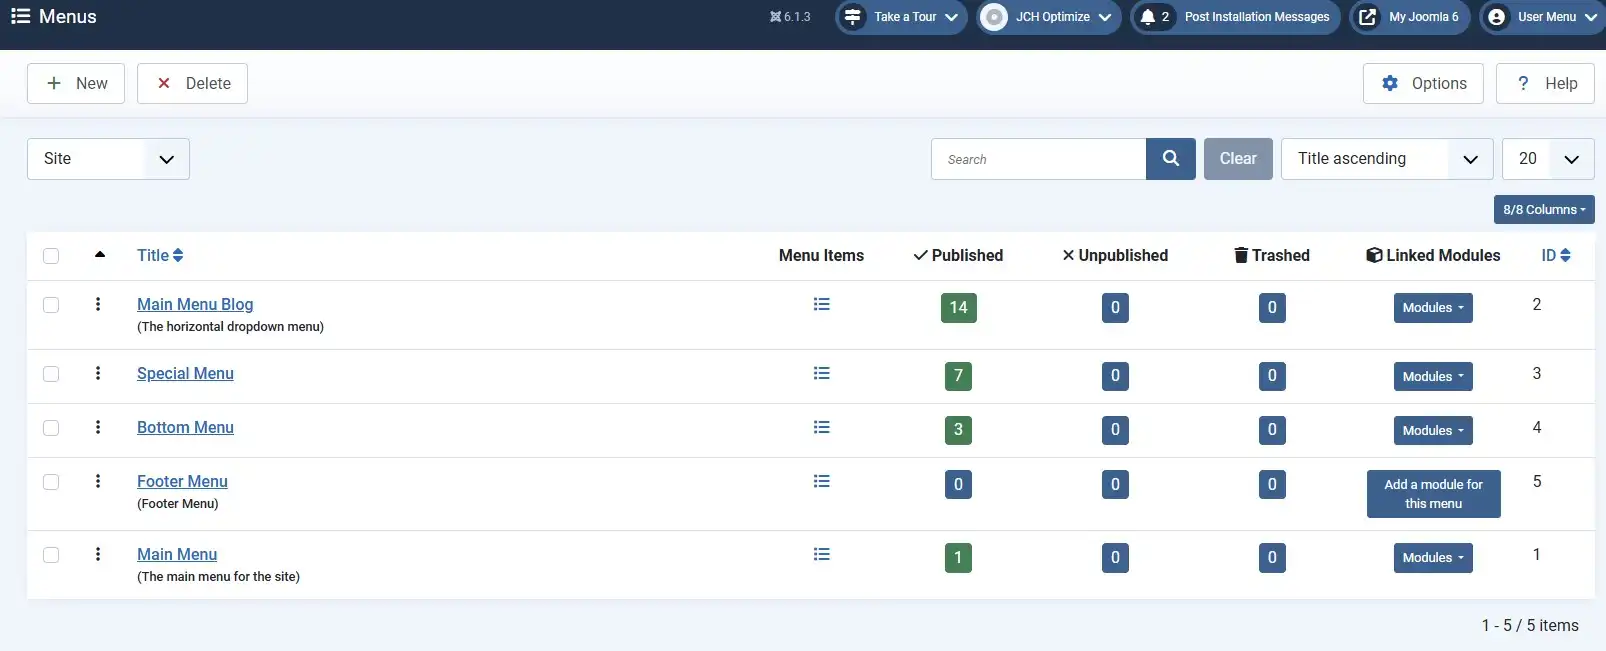Open the Title ascending sort dropdown

pyautogui.click(x=1387, y=159)
